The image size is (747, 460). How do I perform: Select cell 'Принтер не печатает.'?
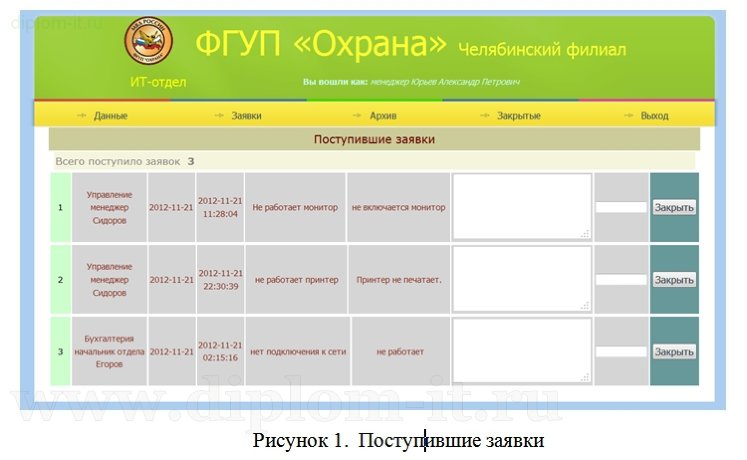pos(399,280)
